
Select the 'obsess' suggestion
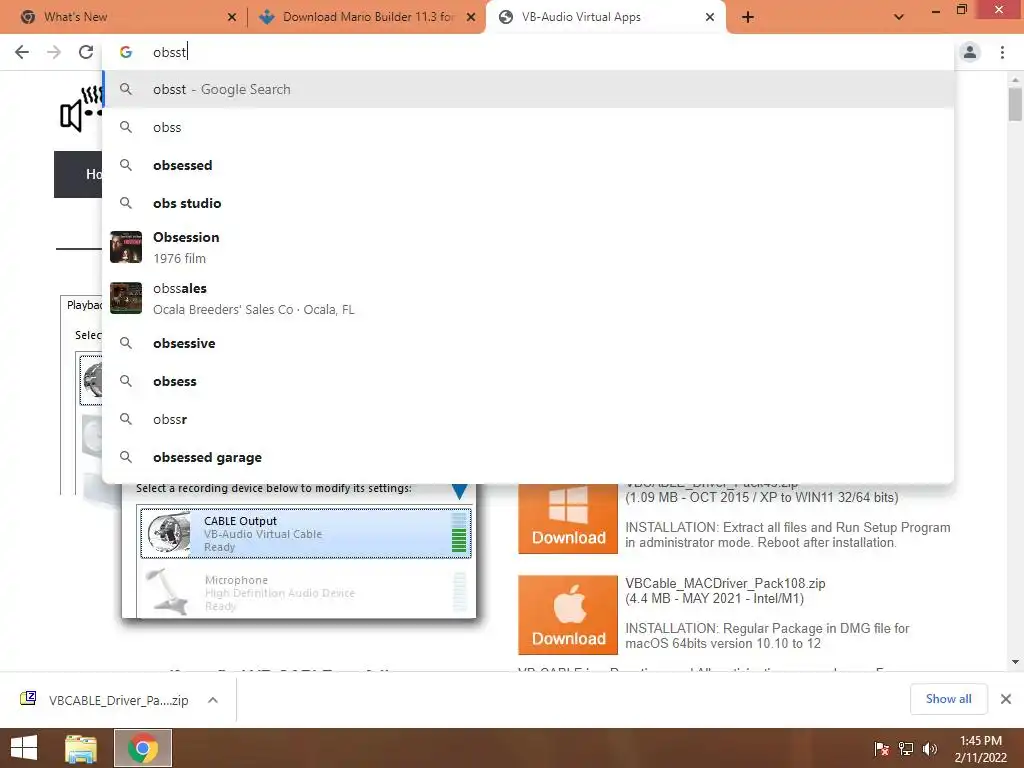[x=528, y=381]
